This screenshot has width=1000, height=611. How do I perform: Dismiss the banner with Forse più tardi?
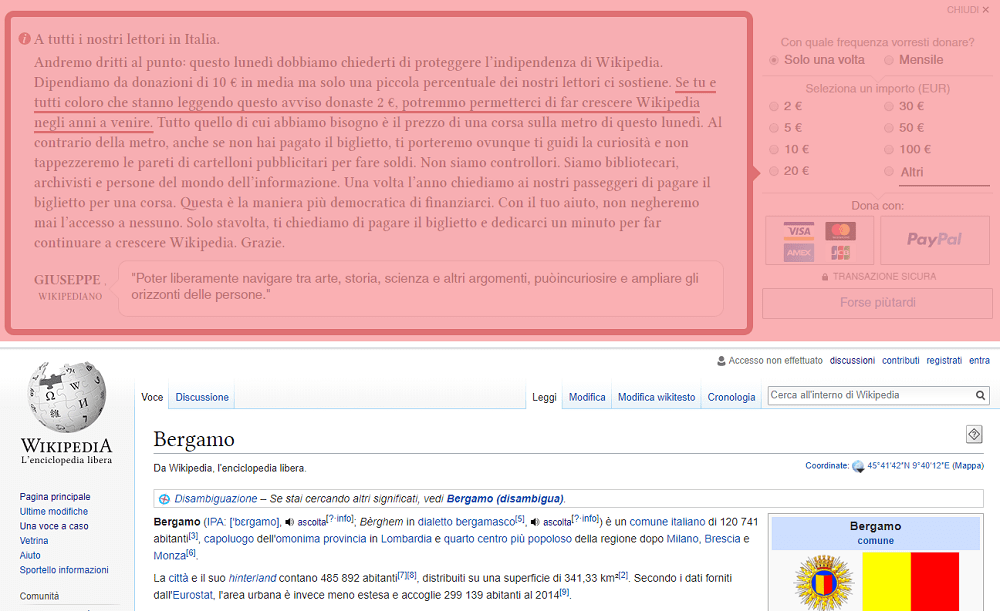877,303
